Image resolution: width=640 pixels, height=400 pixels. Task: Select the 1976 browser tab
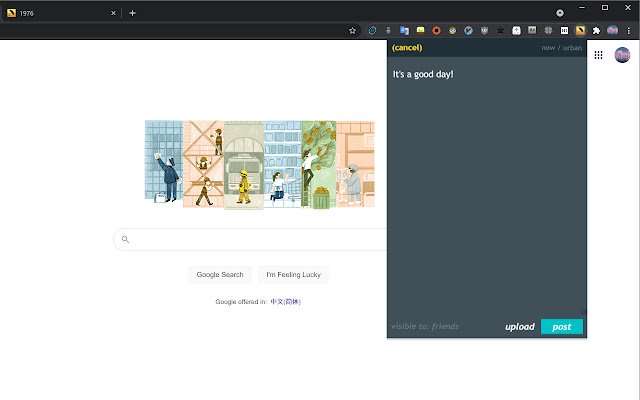(61, 13)
